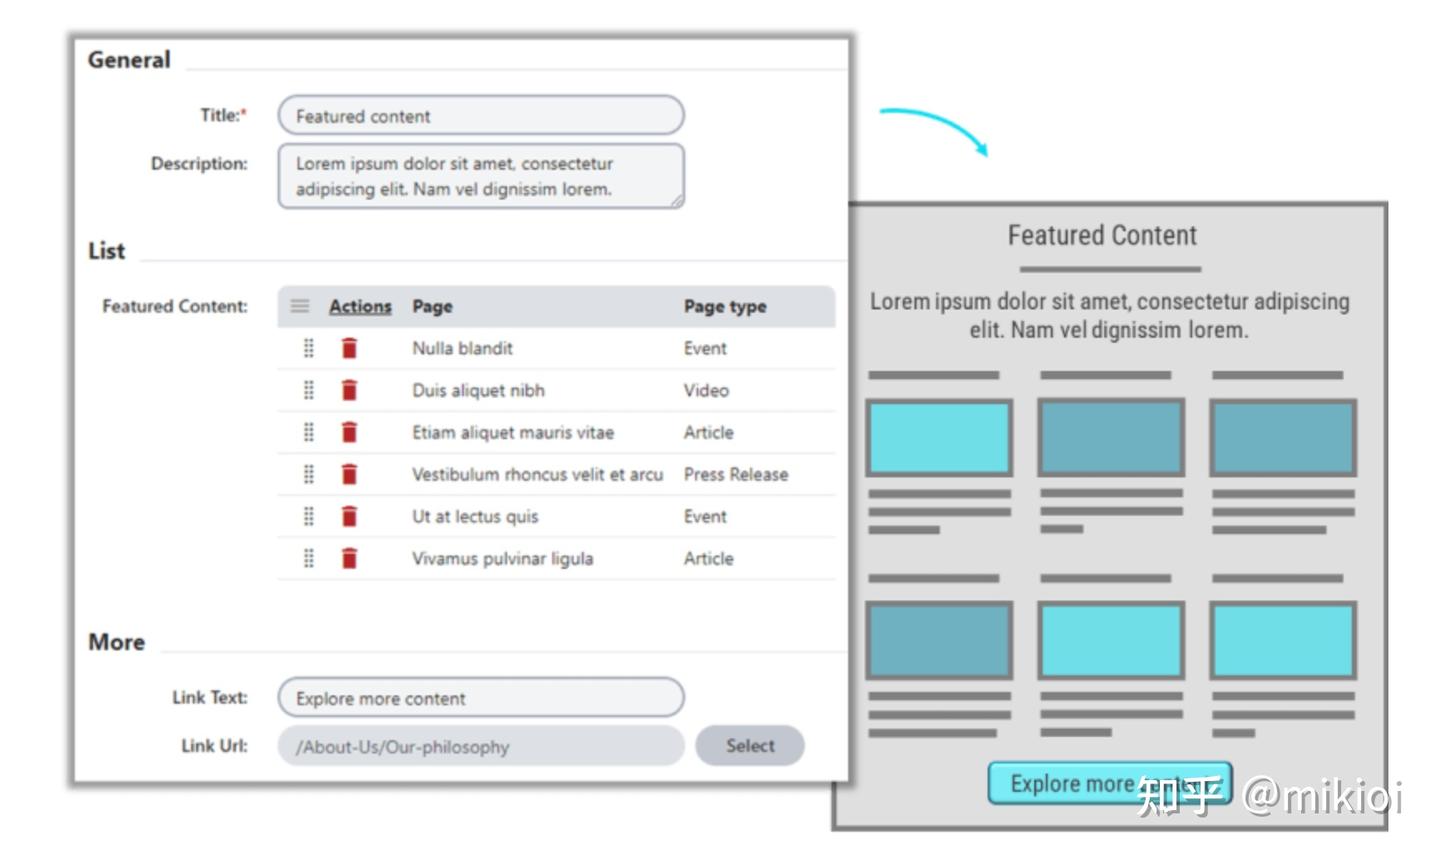Click the Title input field
This screenshot has height=855, width=1440.
click(x=481, y=115)
